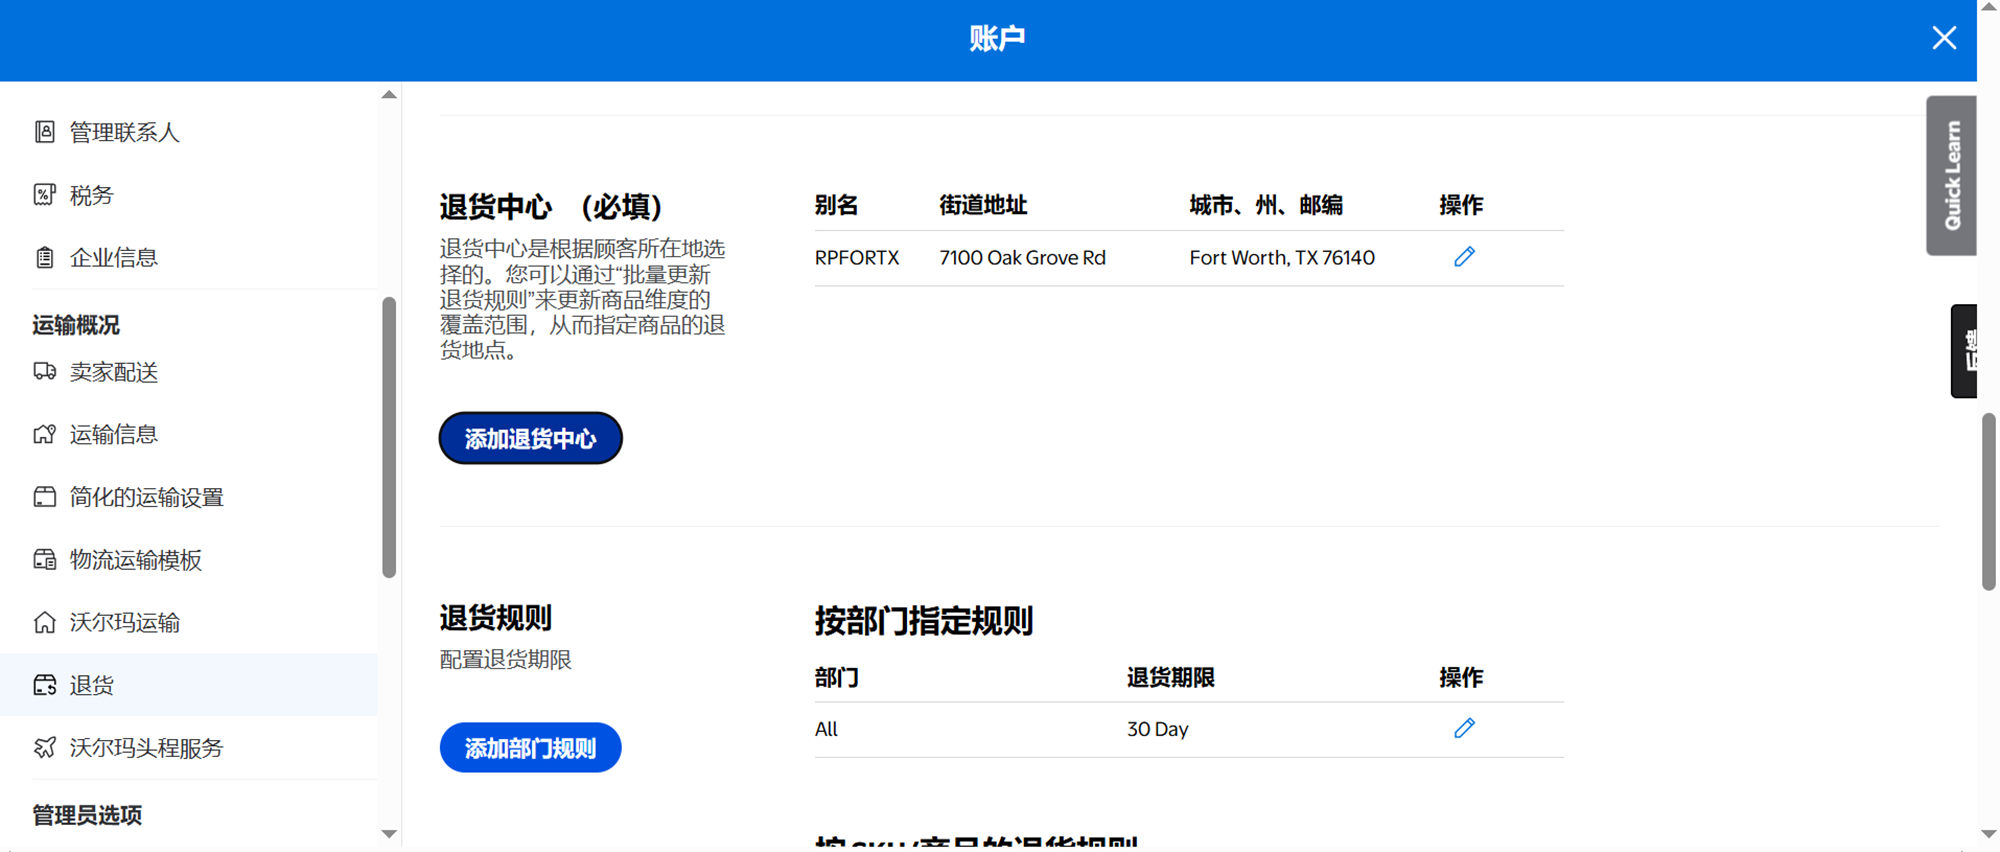Click the Shipping Info (运输信息) icon
This screenshot has height=852, width=2000.
[45, 434]
